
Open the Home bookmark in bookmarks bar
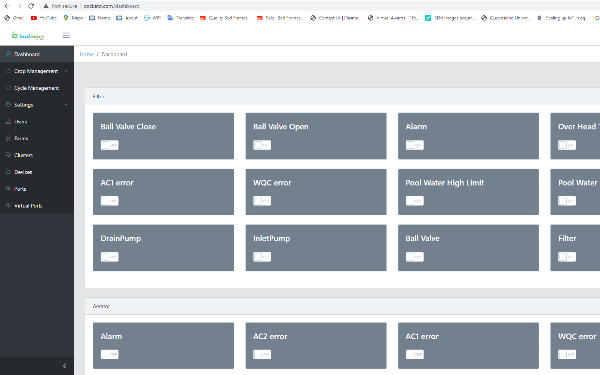click(x=99, y=18)
